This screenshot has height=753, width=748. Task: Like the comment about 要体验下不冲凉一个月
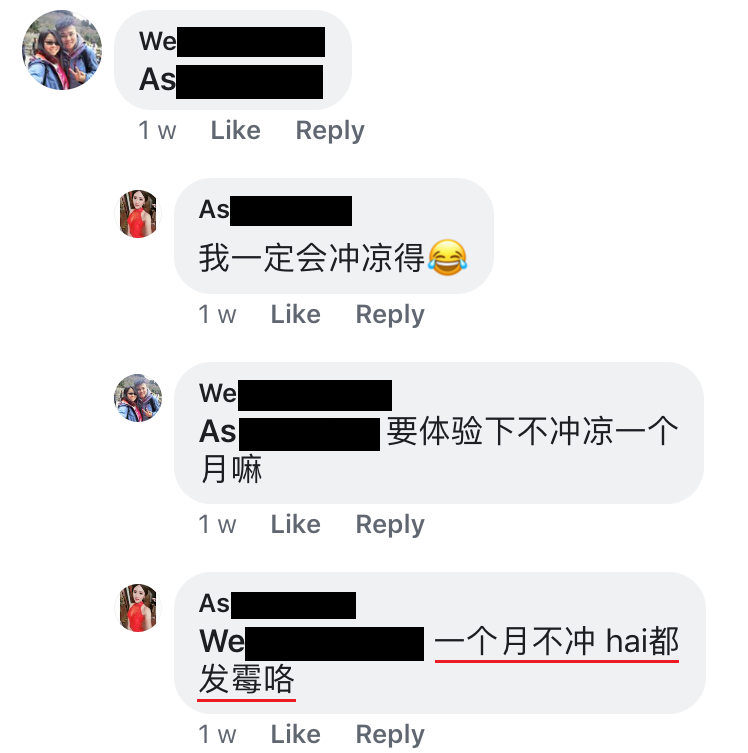click(296, 524)
